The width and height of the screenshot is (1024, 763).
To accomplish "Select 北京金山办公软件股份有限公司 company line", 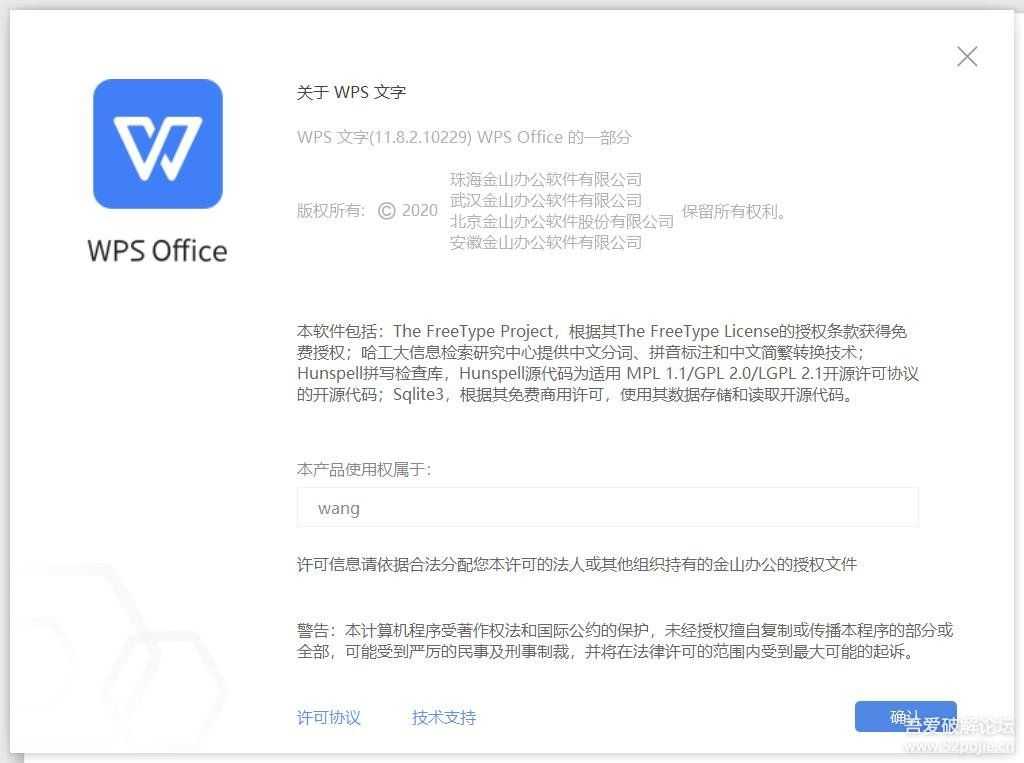I will 562,221.
